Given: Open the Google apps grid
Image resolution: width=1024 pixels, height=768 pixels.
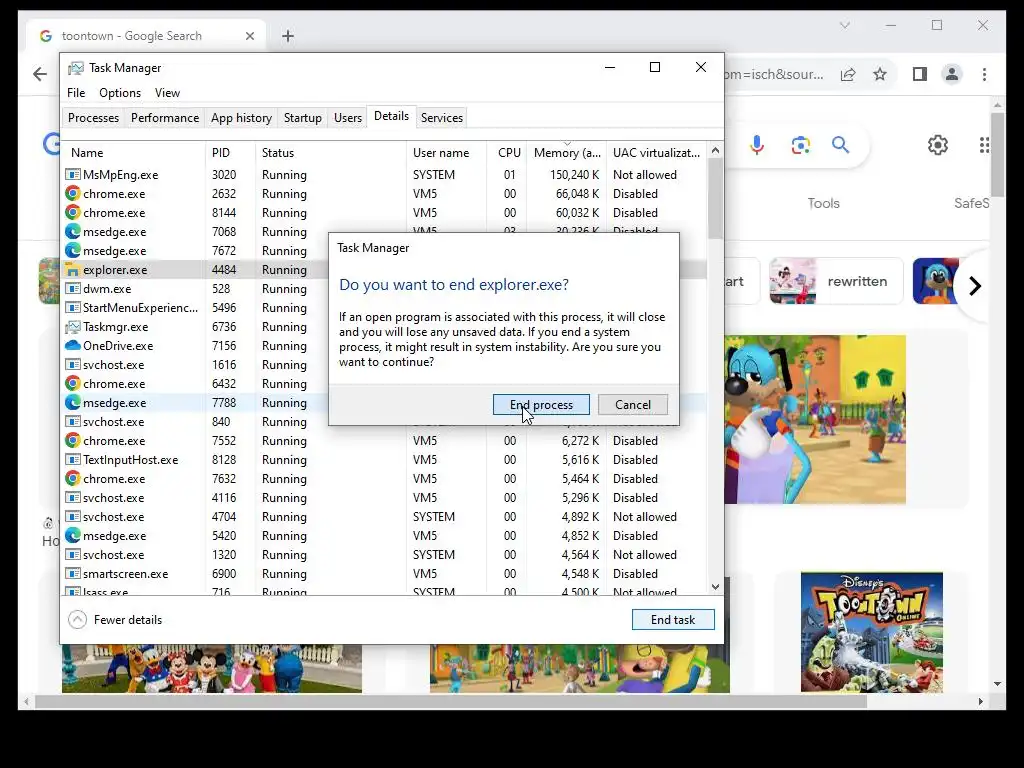Looking at the screenshot, I should pos(984,145).
